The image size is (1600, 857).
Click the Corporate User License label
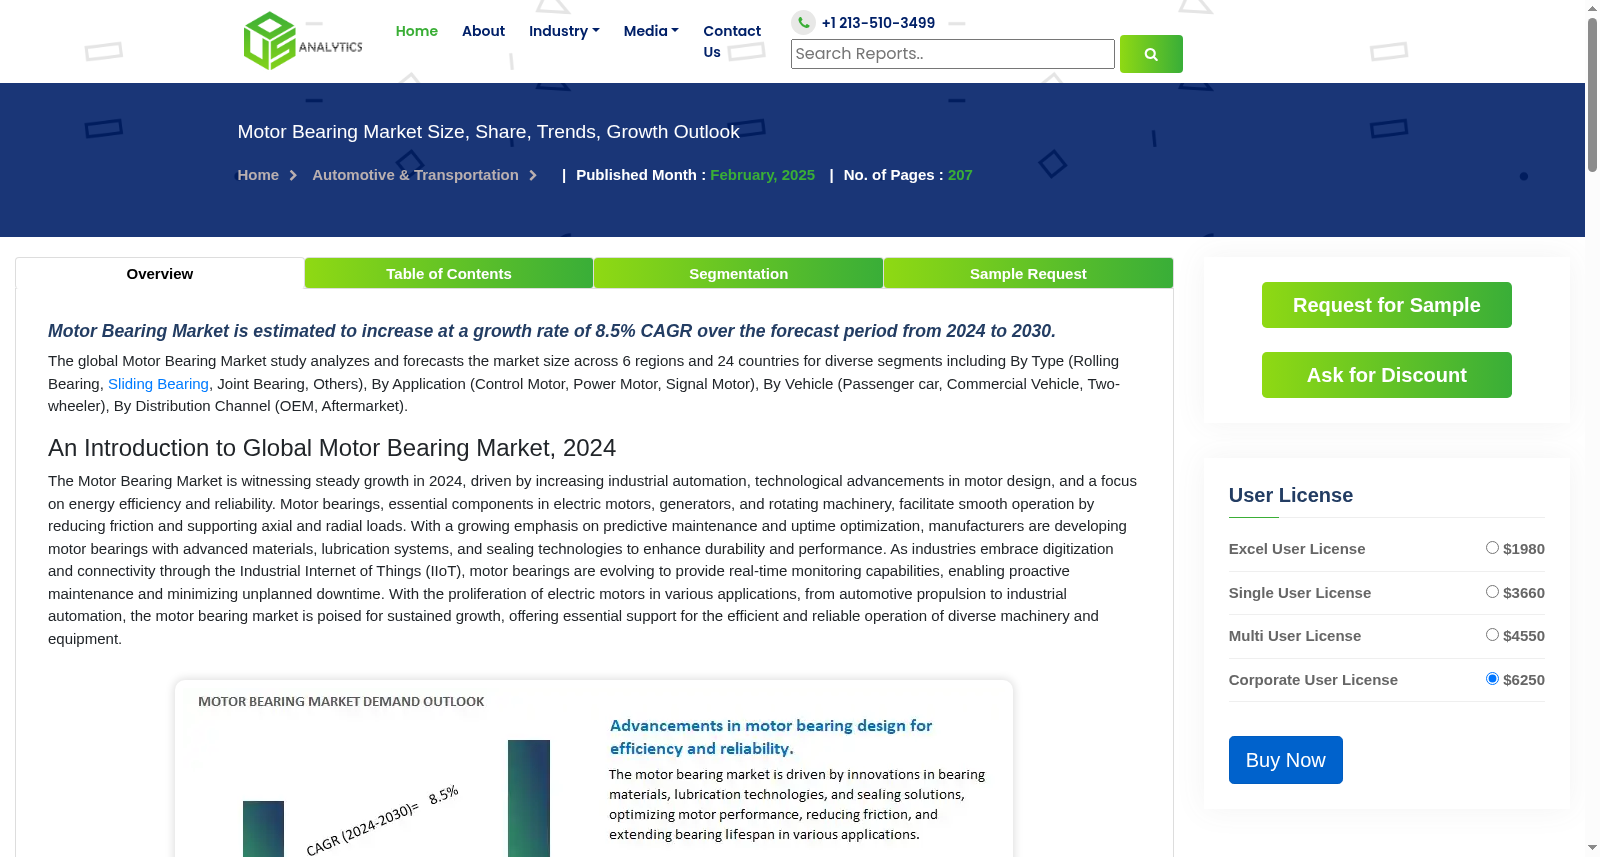point(1313,680)
